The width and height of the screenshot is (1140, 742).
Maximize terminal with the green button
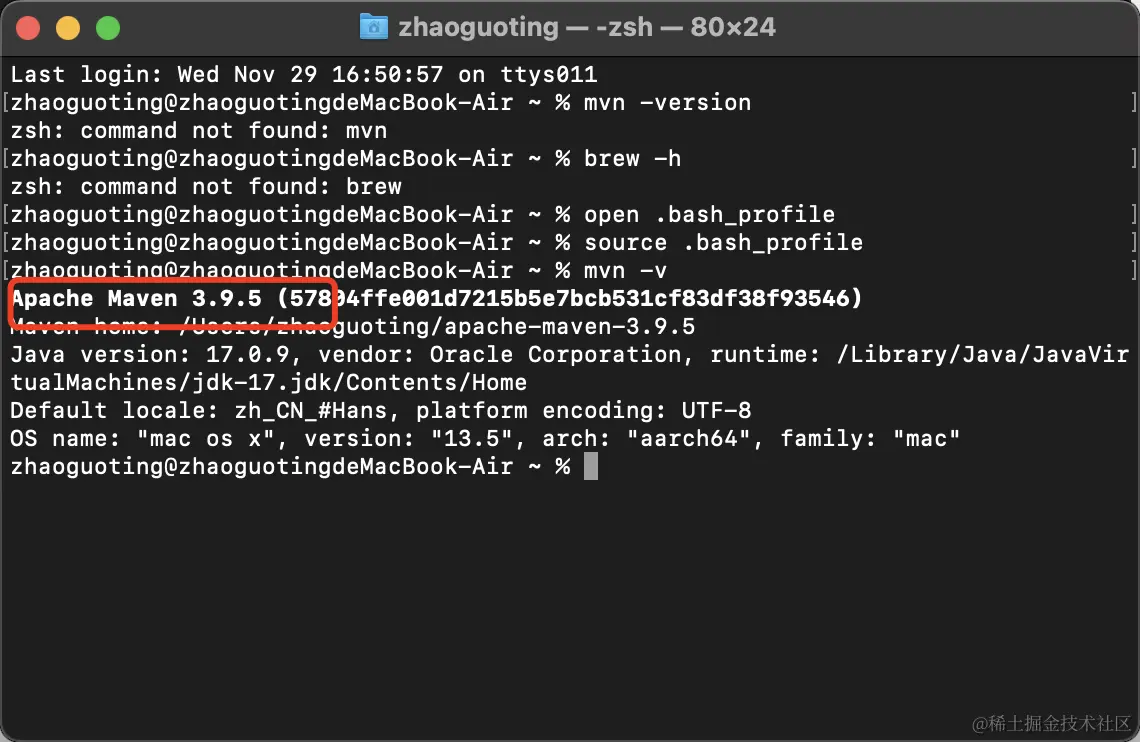point(108,28)
